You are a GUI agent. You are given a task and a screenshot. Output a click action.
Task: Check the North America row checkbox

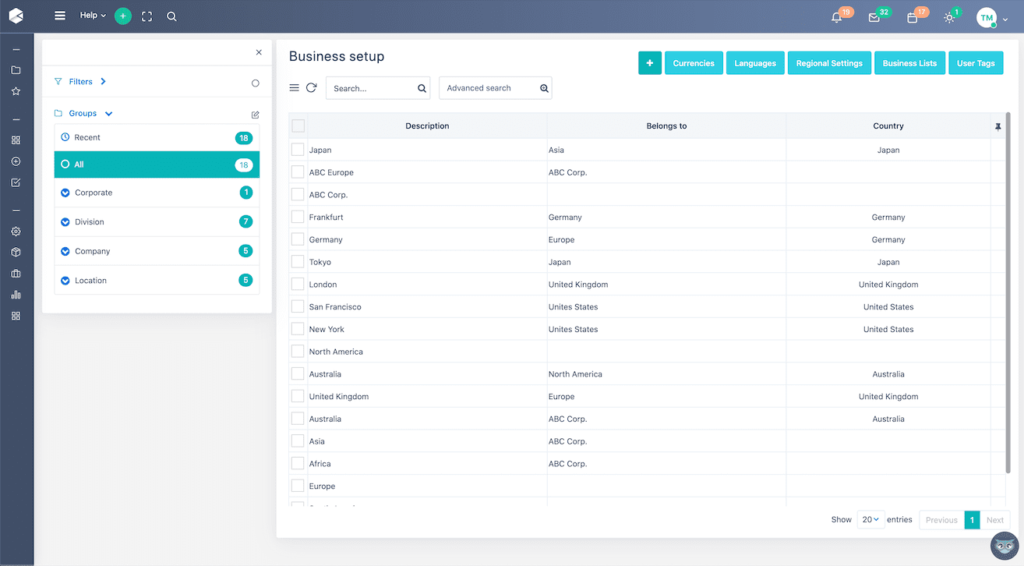click(x=298, y=351)
